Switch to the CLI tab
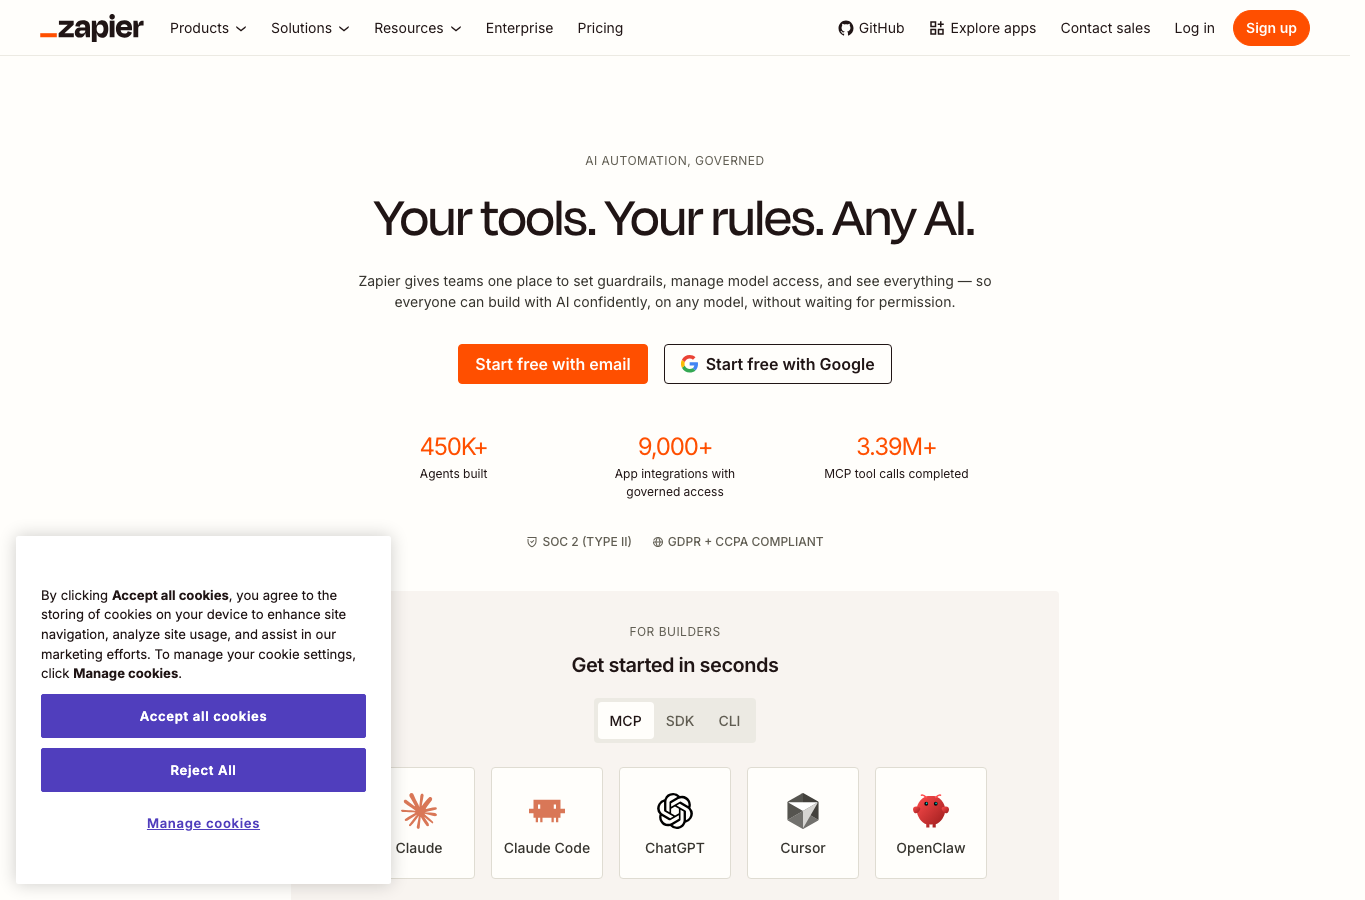1365x900 pixels. click(730, 721)
